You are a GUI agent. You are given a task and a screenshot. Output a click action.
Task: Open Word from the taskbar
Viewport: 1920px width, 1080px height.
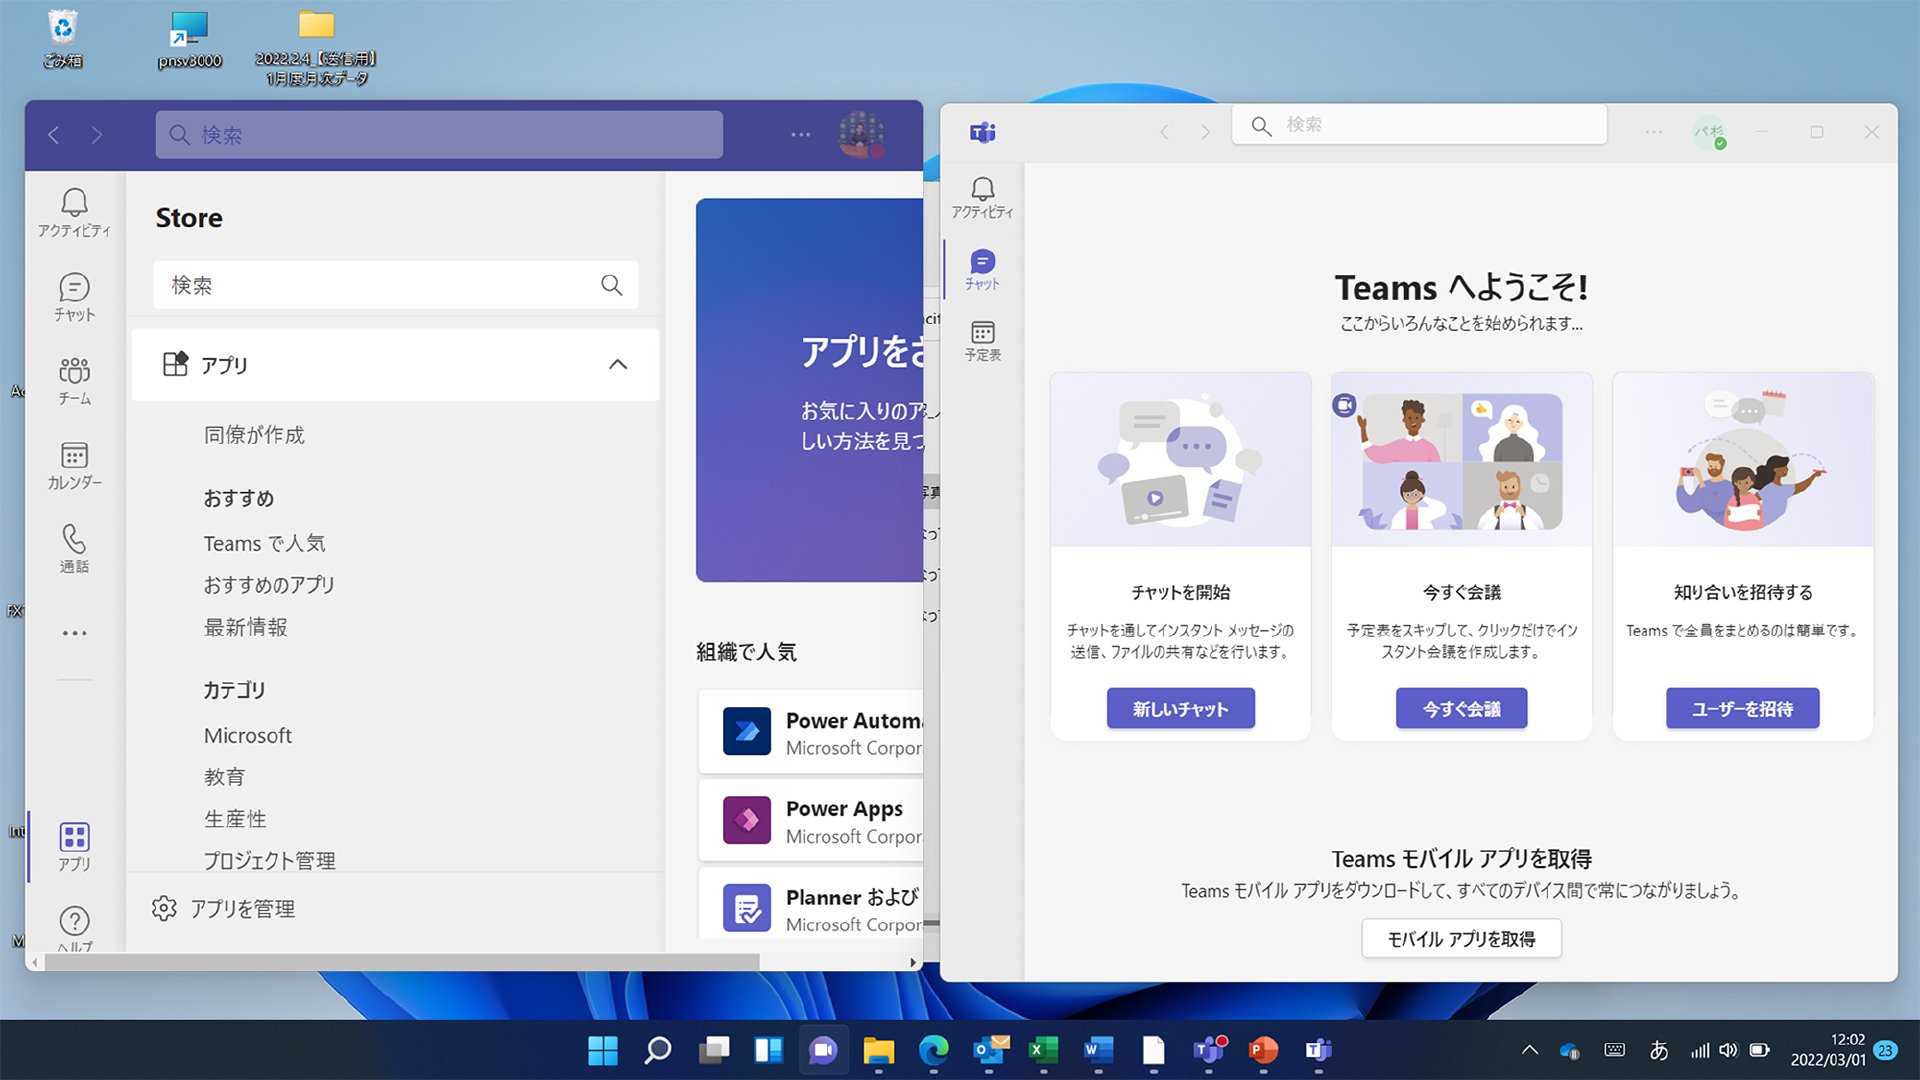[x=1098, y=1050]
